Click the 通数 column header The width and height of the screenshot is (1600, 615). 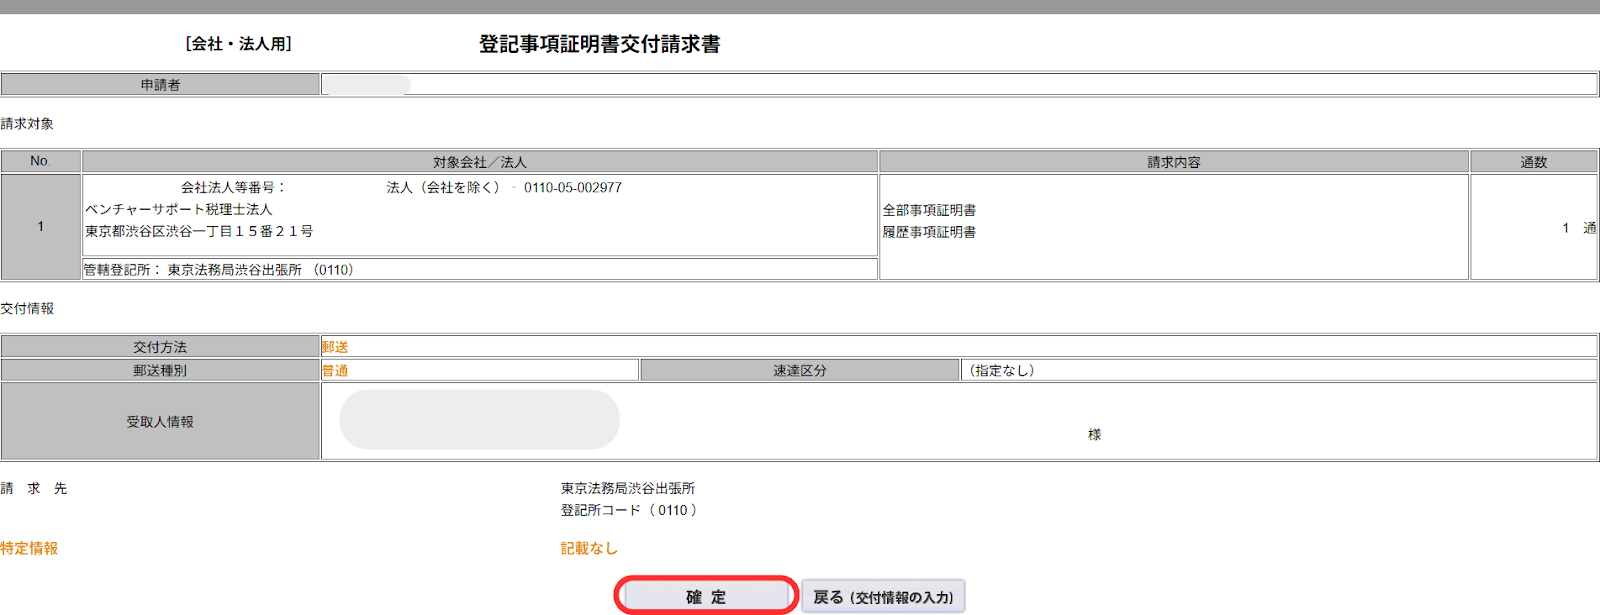tap(1533, 162)
